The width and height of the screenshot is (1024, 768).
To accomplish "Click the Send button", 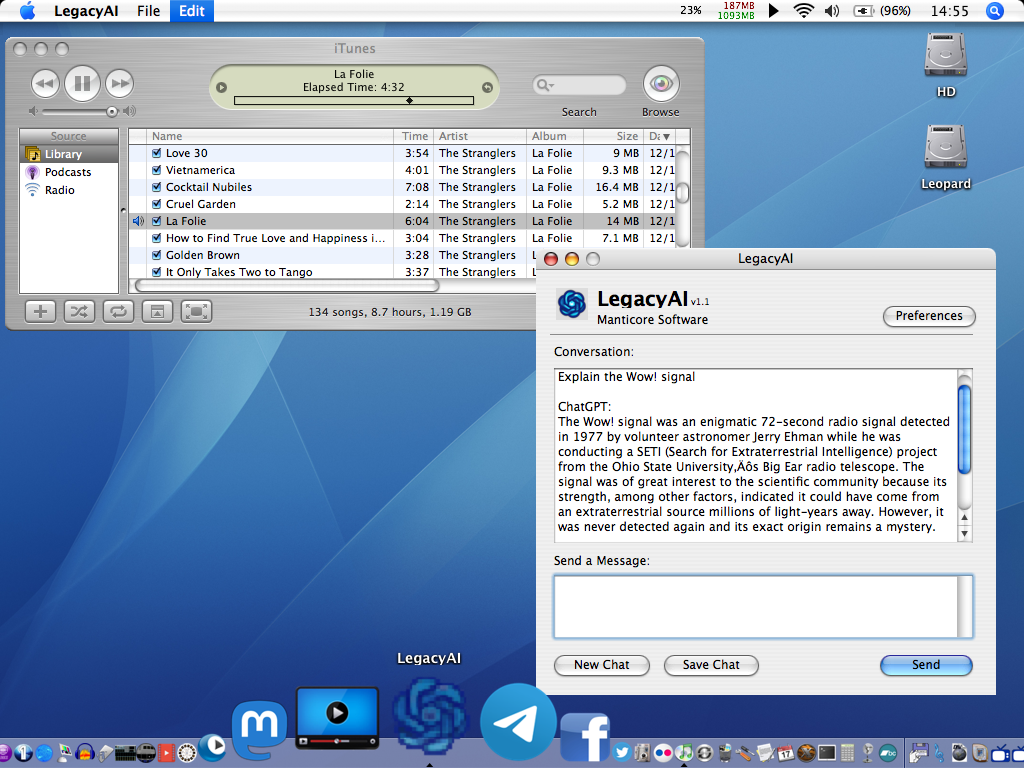I will (926, 665).
